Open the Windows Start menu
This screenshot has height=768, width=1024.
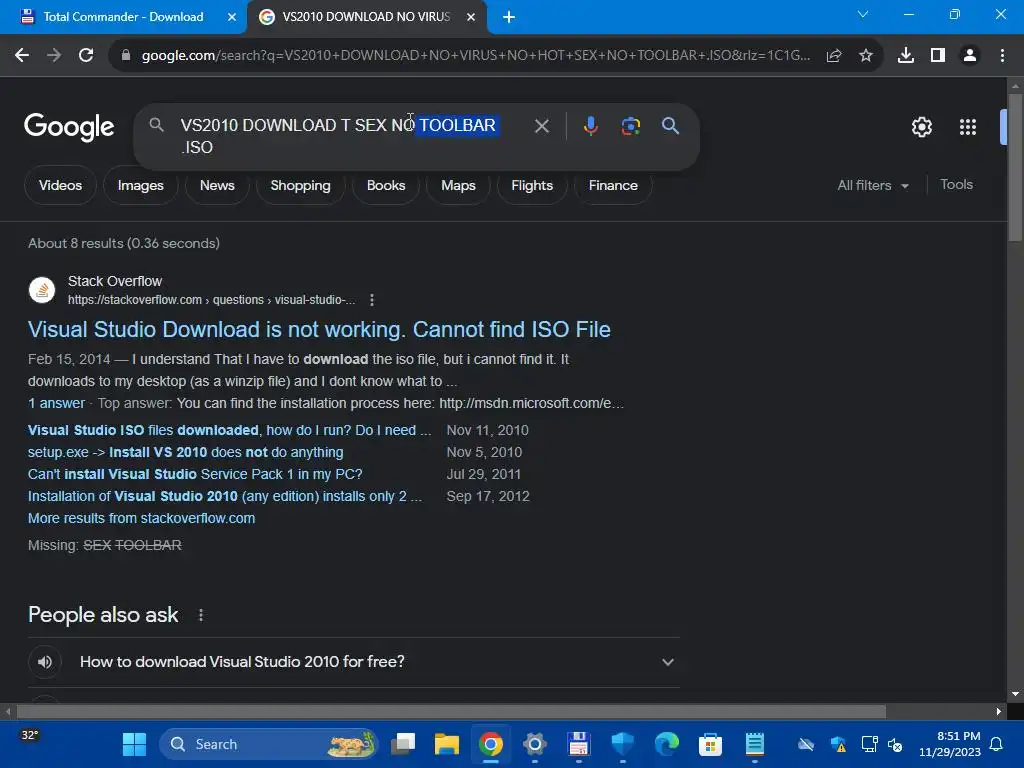pyautogui.click(x=135, y=744)
